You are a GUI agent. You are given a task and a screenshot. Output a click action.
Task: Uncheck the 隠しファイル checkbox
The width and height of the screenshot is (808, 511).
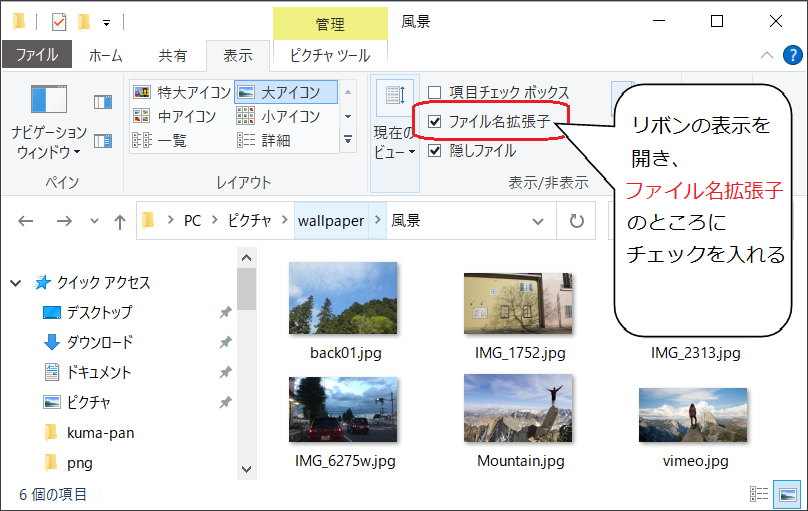point(435,151)
